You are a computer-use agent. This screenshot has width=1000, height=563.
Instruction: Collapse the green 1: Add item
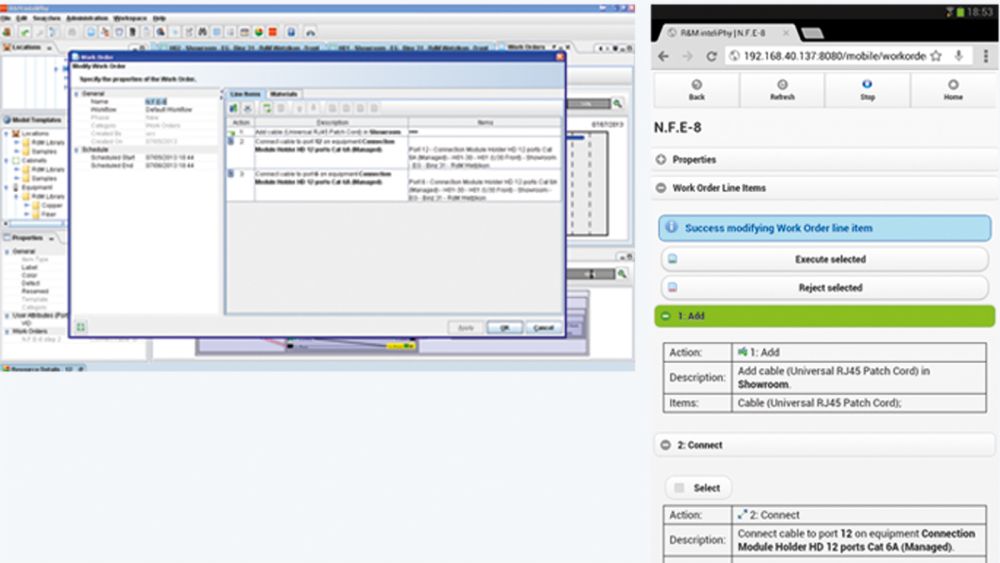click(666, 315)
